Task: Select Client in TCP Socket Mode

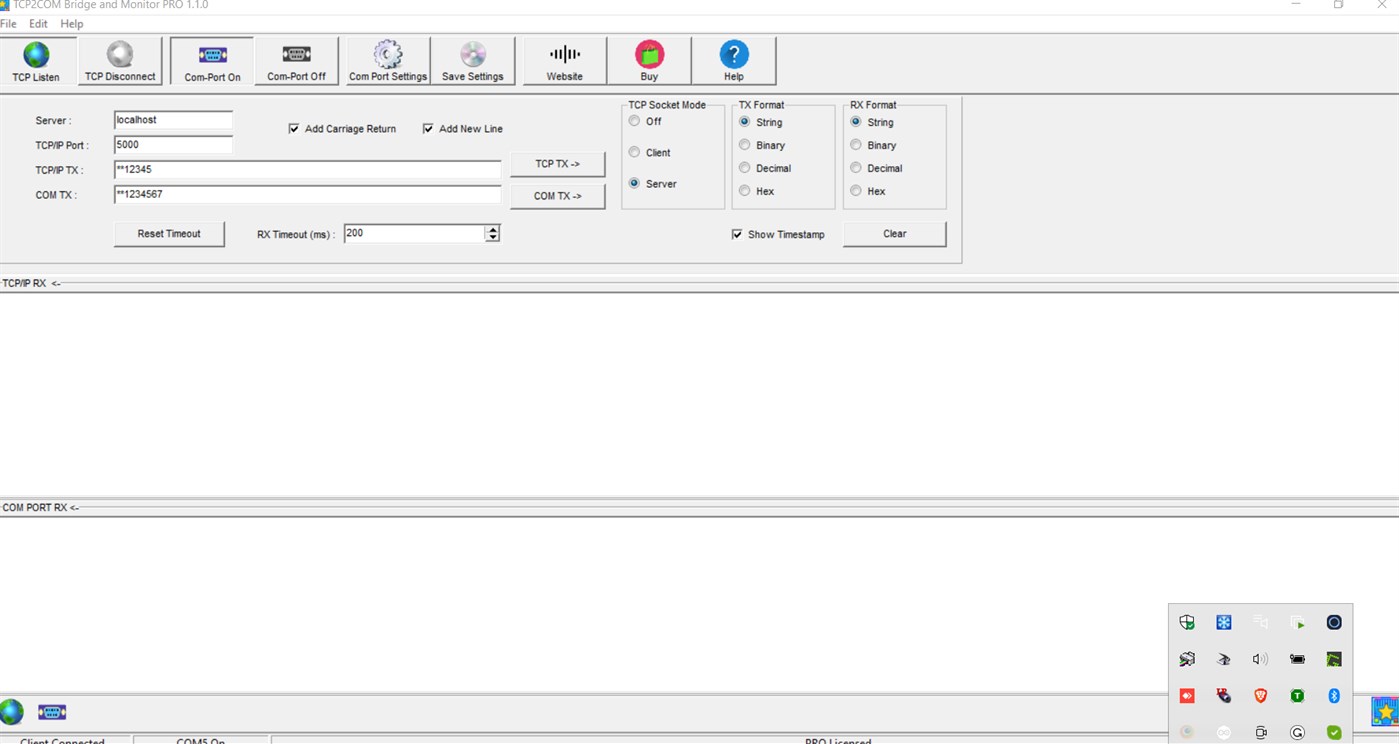Action: [x=634, y=152]
